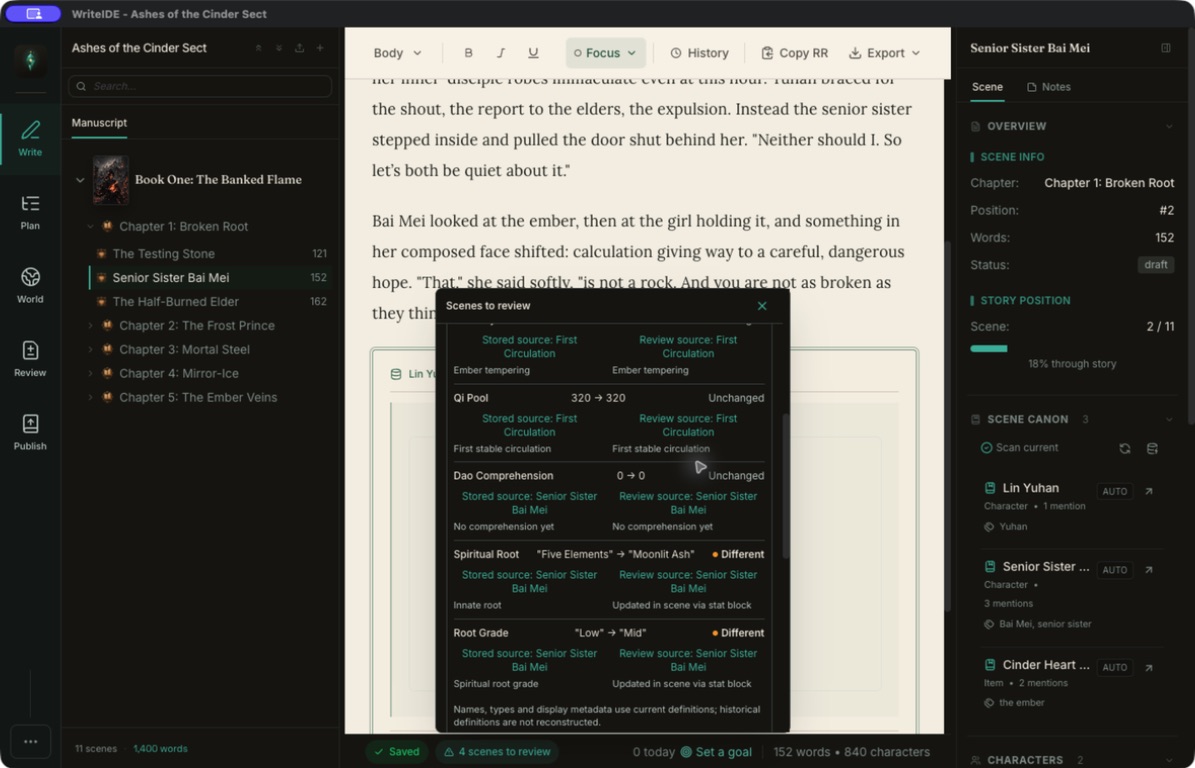Click the Set a goal link
This screenshot has width=1195, height=768.
click(716, 752)
